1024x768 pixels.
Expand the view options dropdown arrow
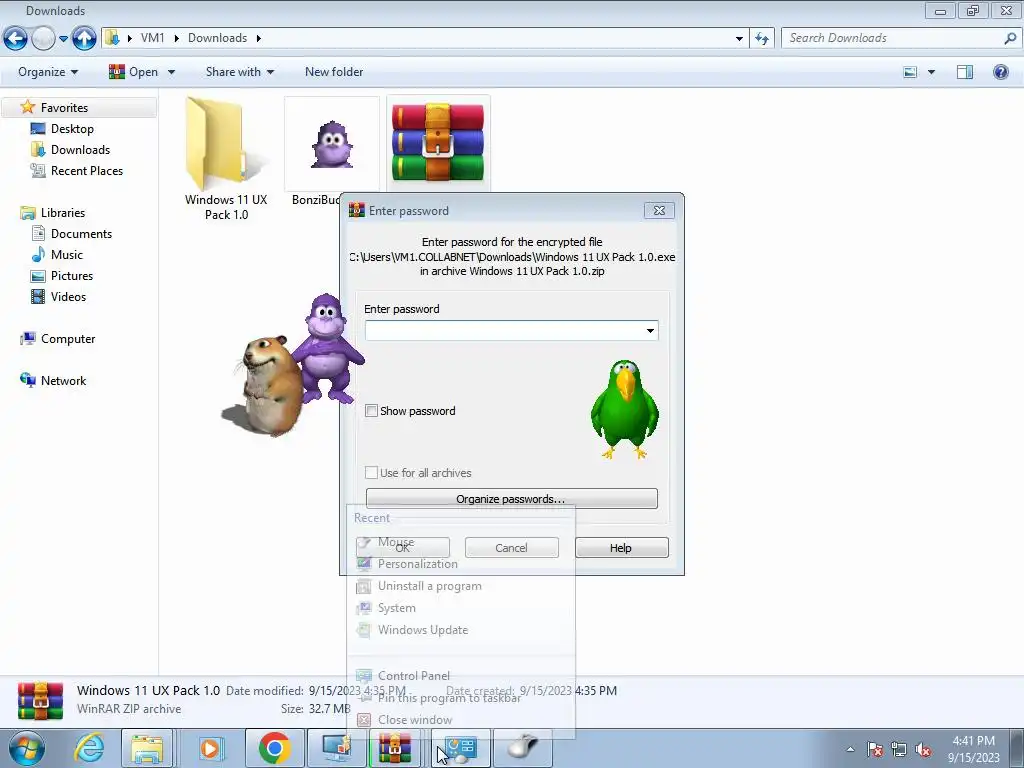click(931, 72)
